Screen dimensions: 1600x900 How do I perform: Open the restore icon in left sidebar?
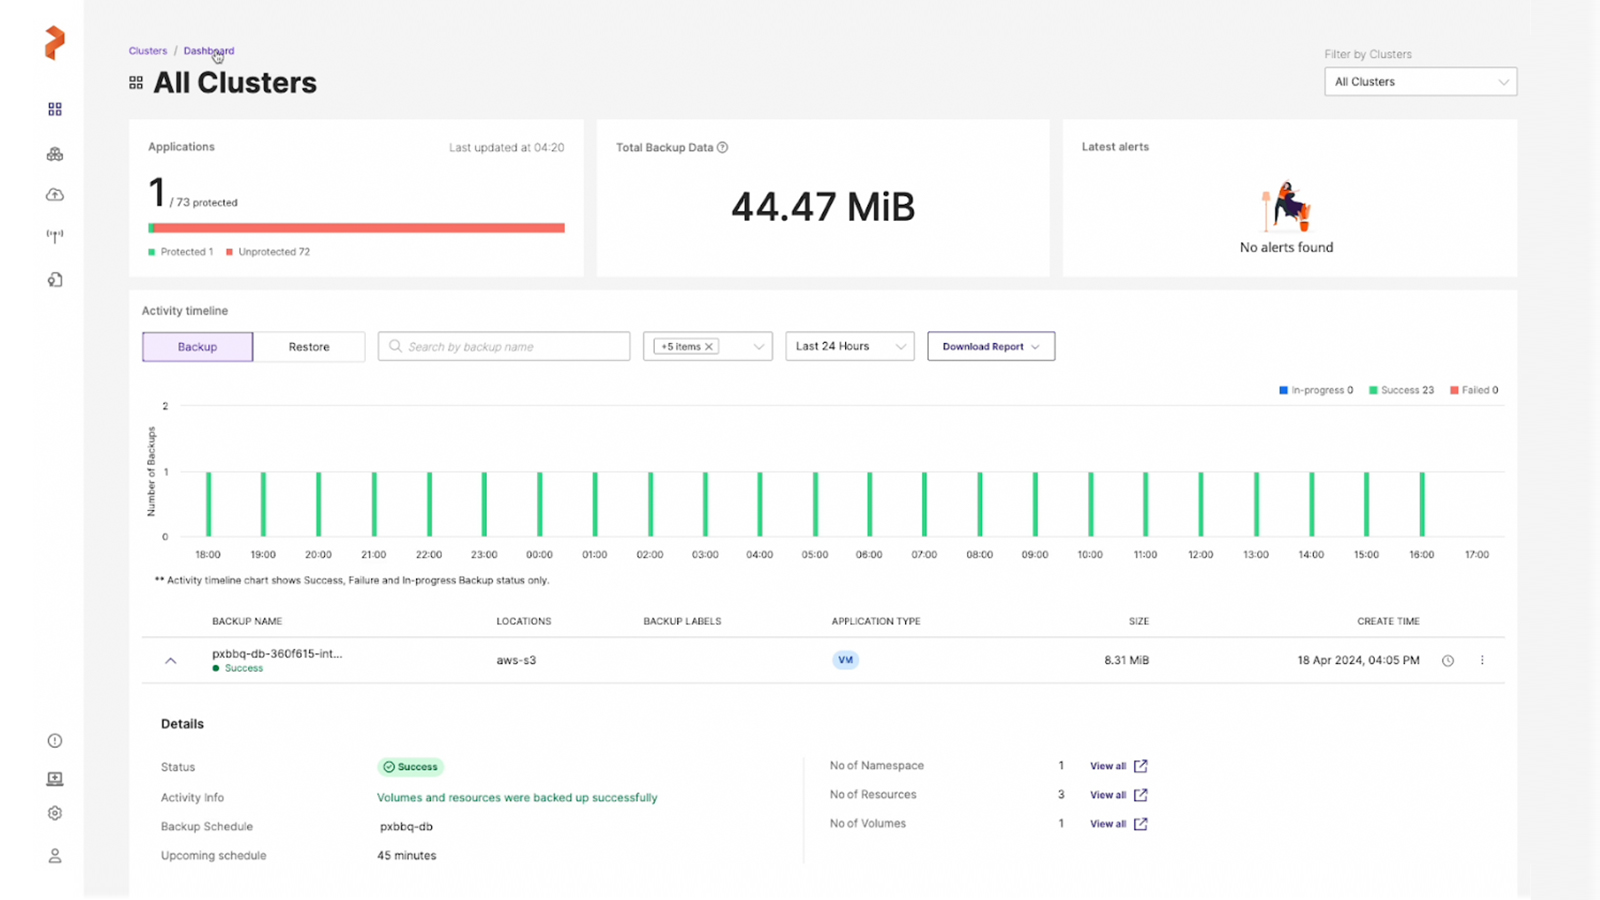(x=55, y=280)
